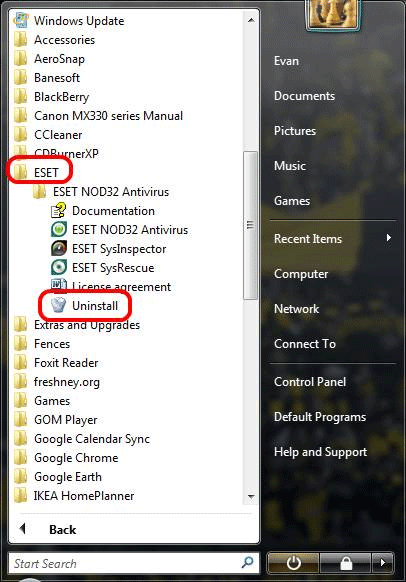This screenshot has height=582, width=406.
Task: Open Control Panel
Action: pos(310,382)
